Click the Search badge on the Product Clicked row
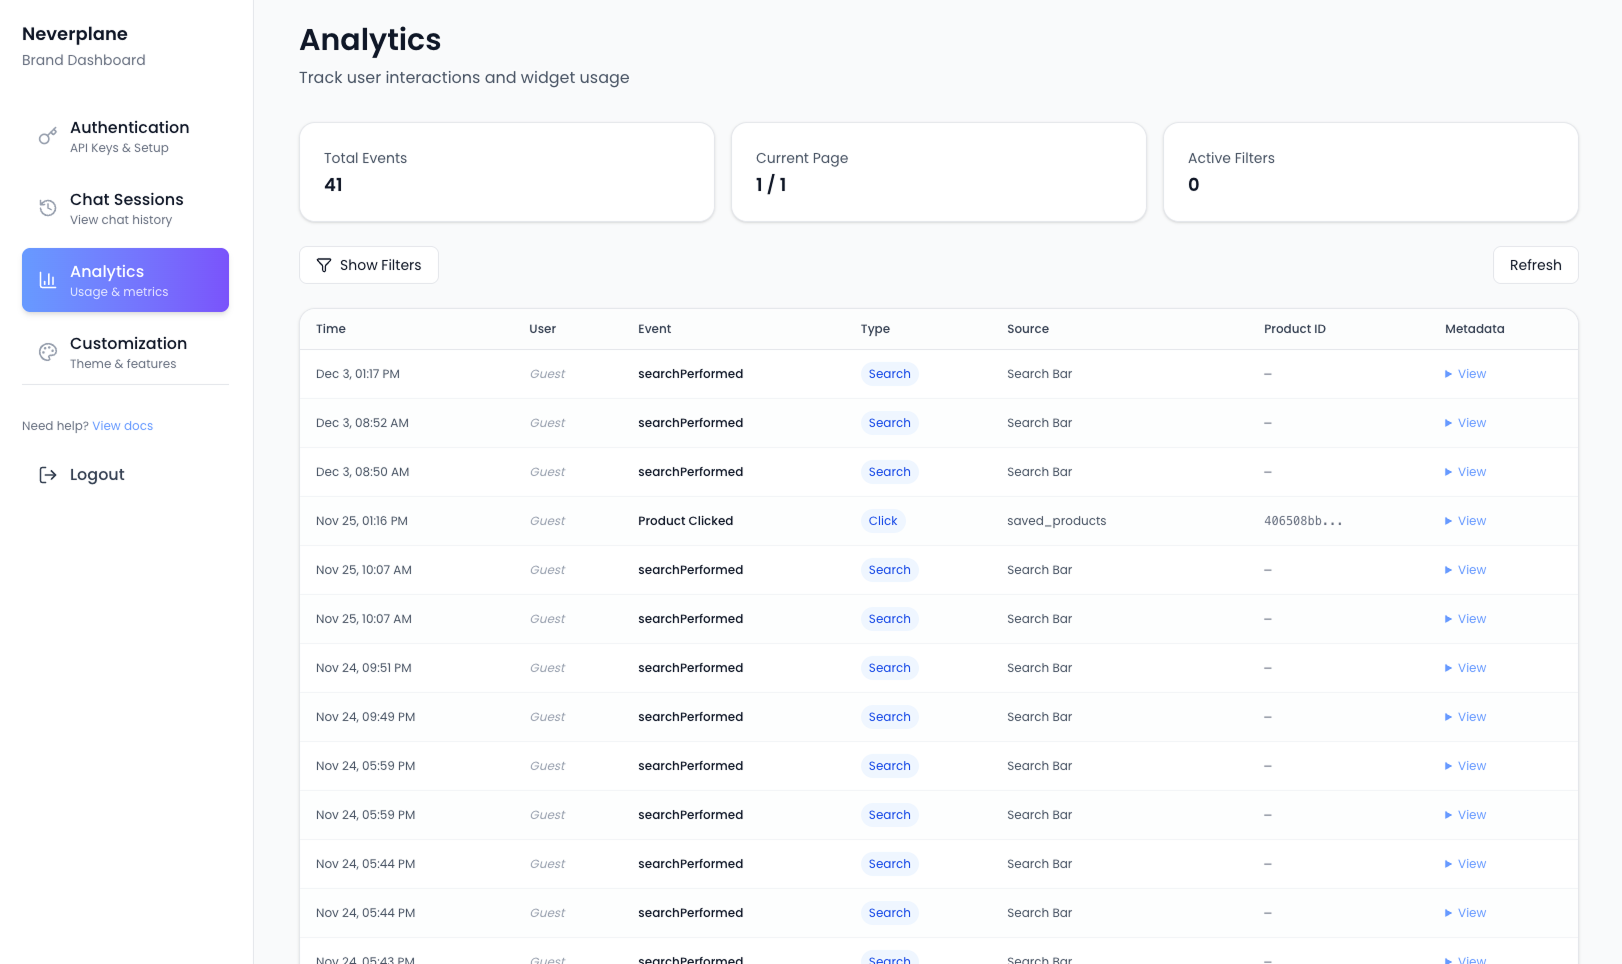 pos(883,520)
